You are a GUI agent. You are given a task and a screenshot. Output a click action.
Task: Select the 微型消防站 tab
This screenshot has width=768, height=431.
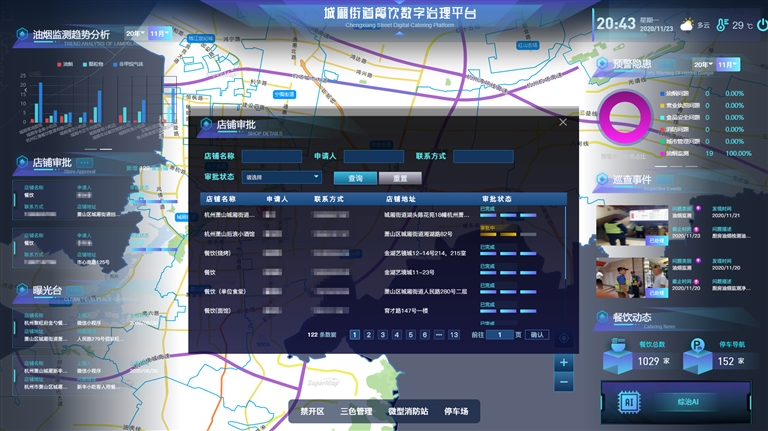pyautogui.click(x=408, y=411)
